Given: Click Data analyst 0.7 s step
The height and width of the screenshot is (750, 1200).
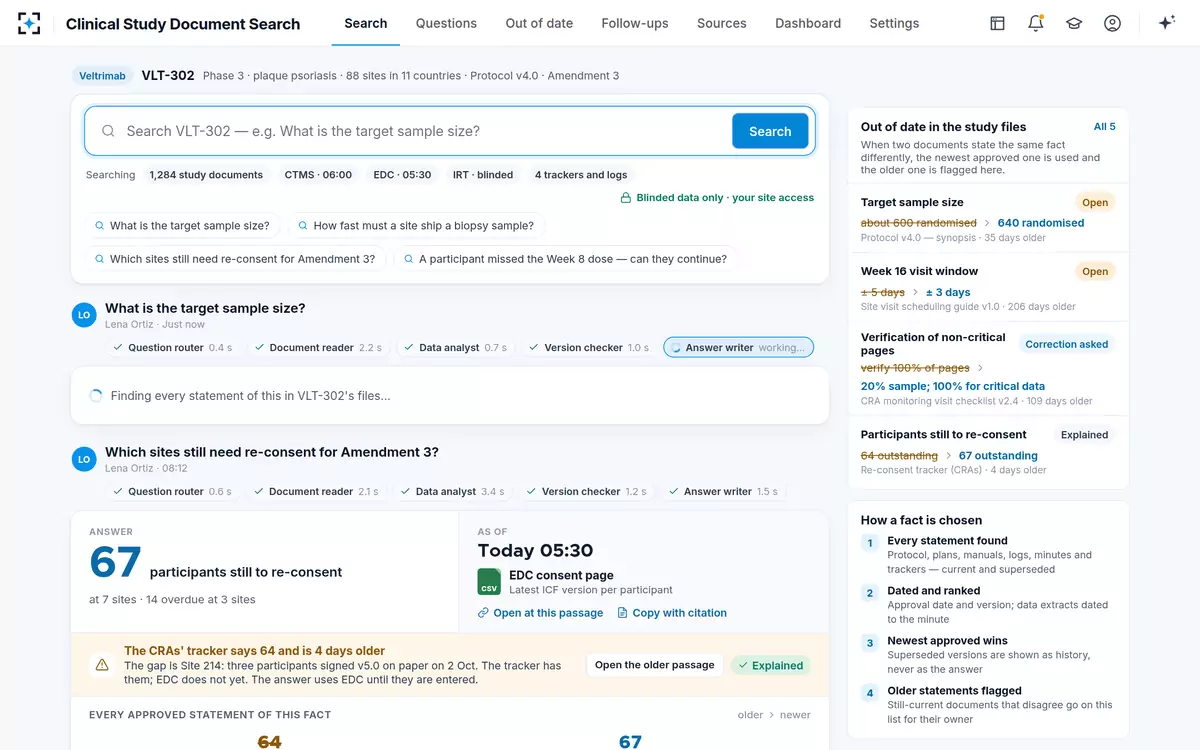Looking at the screenshot, I should (x=455, y=348).
